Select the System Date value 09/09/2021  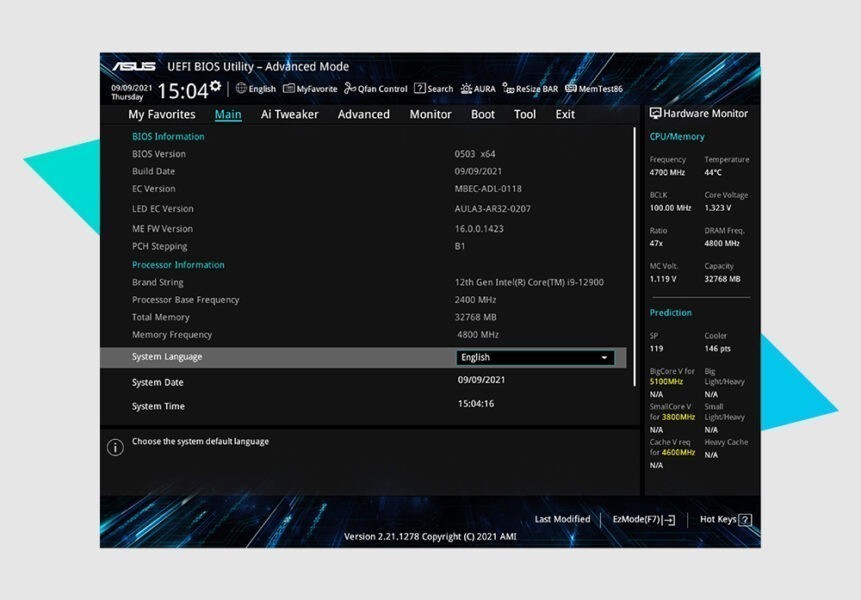(481, 379)
